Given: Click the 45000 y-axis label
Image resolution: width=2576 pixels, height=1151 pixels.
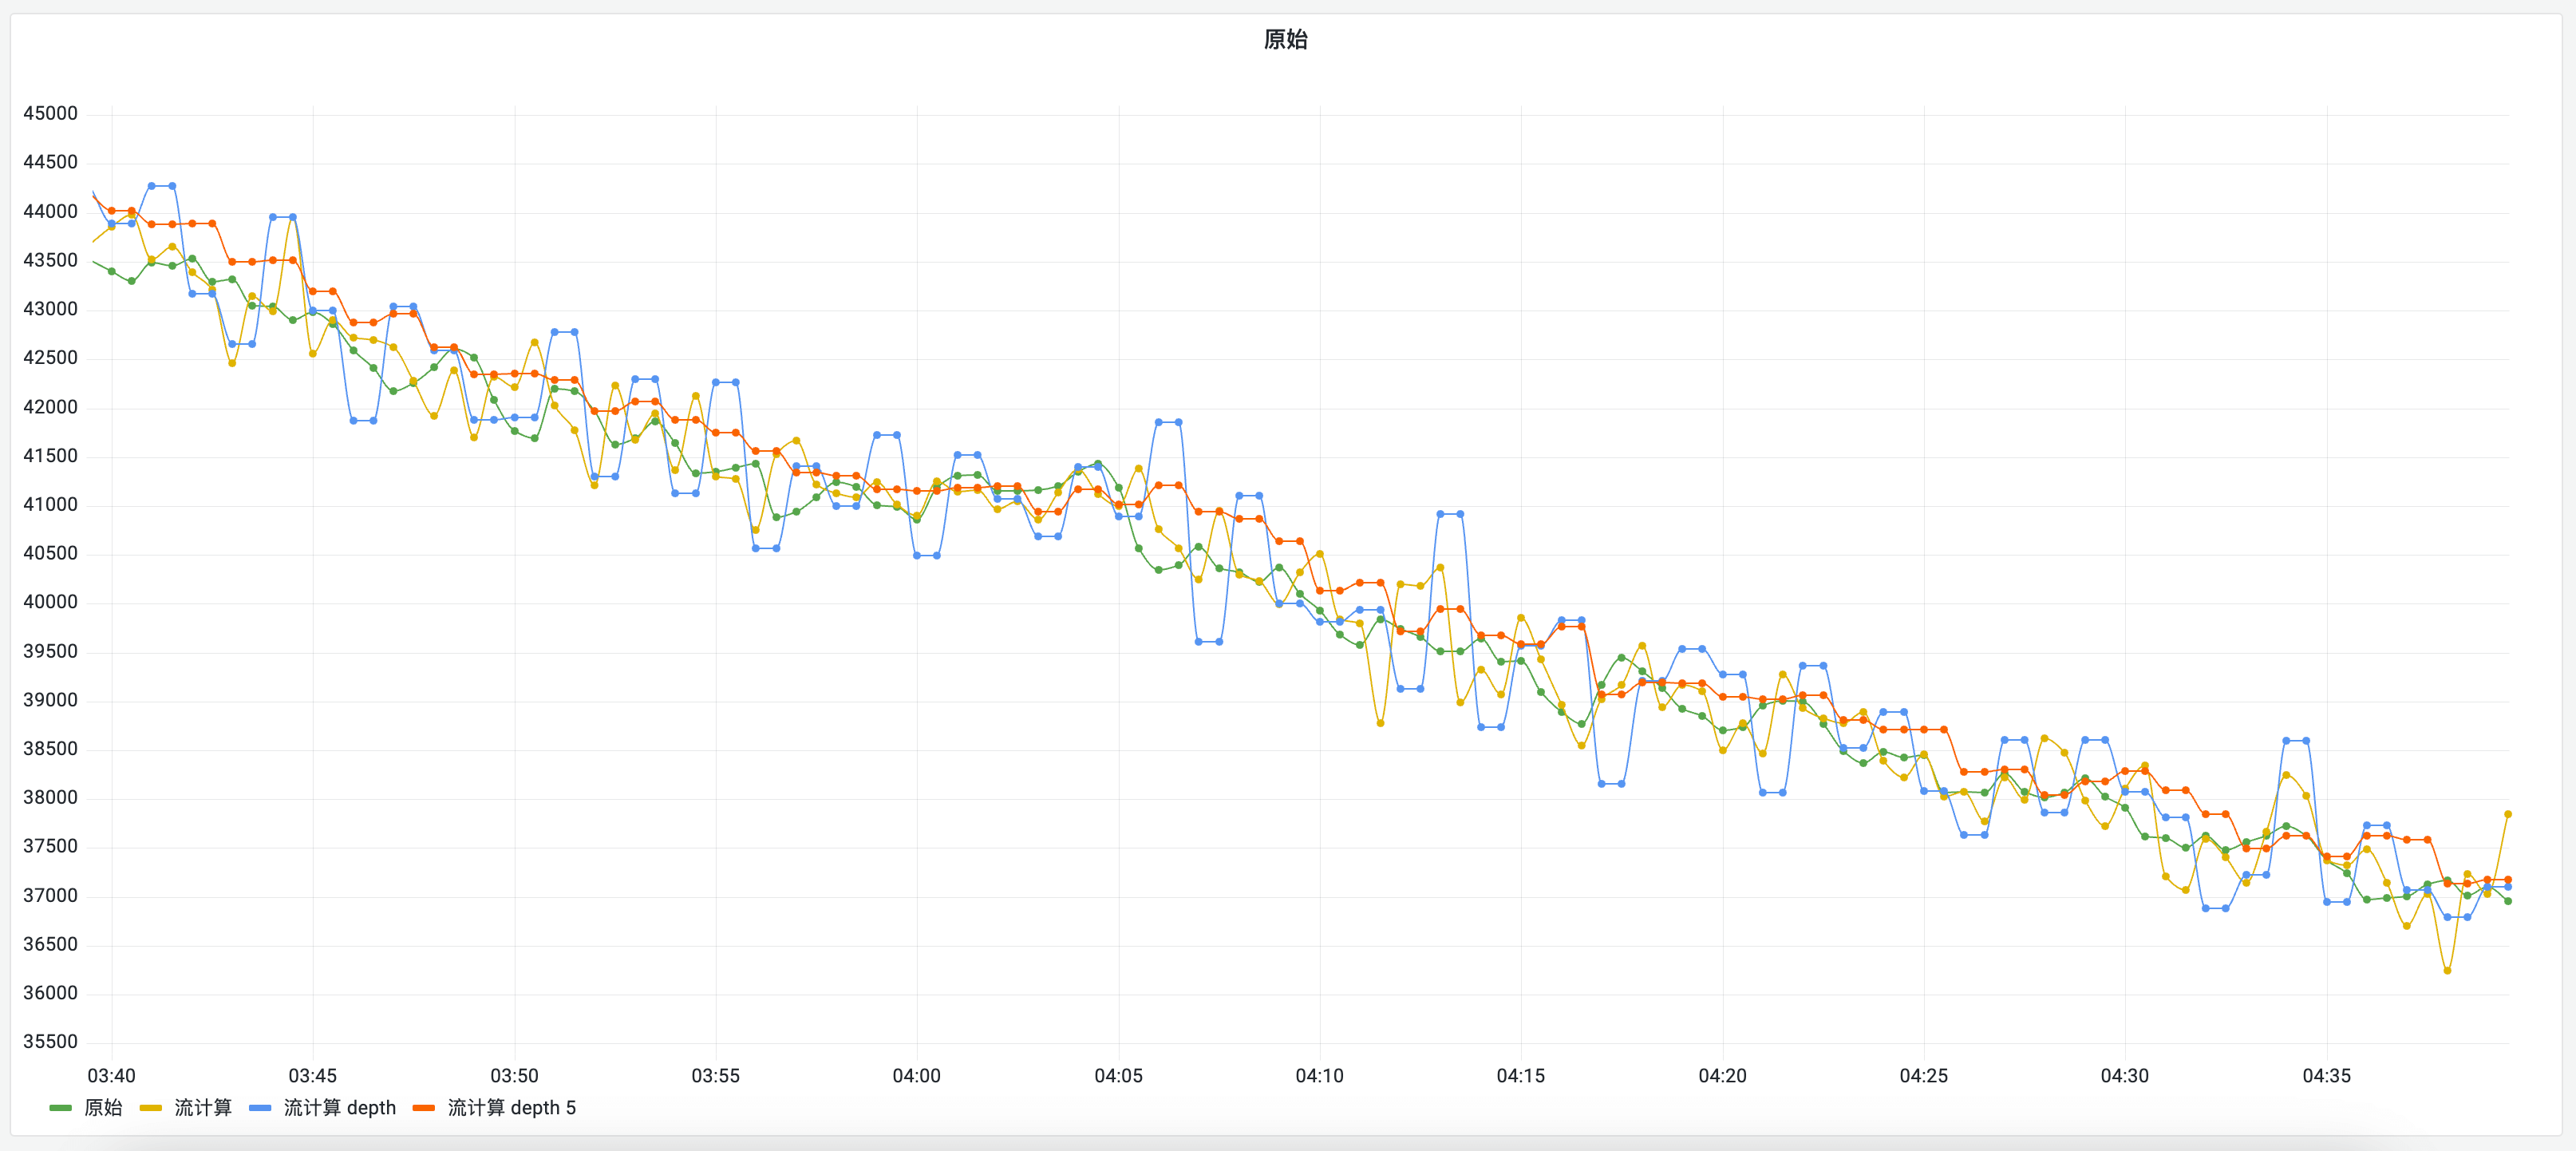Looking at the screenshot, I should pyautogui.click(x=50, y=113).
